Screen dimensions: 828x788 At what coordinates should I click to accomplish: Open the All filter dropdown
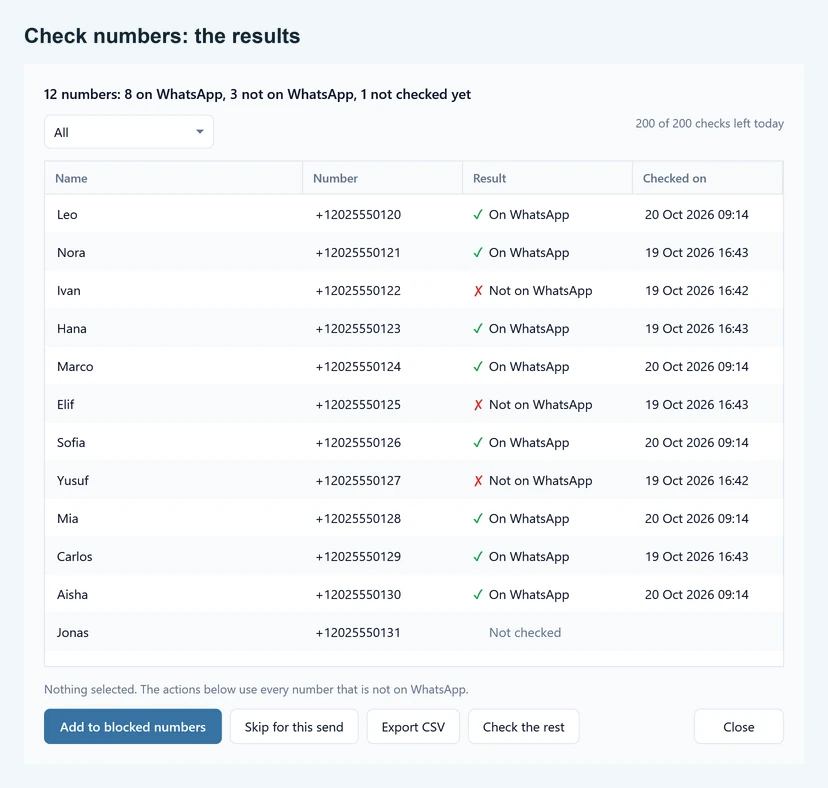coord(129,132)
